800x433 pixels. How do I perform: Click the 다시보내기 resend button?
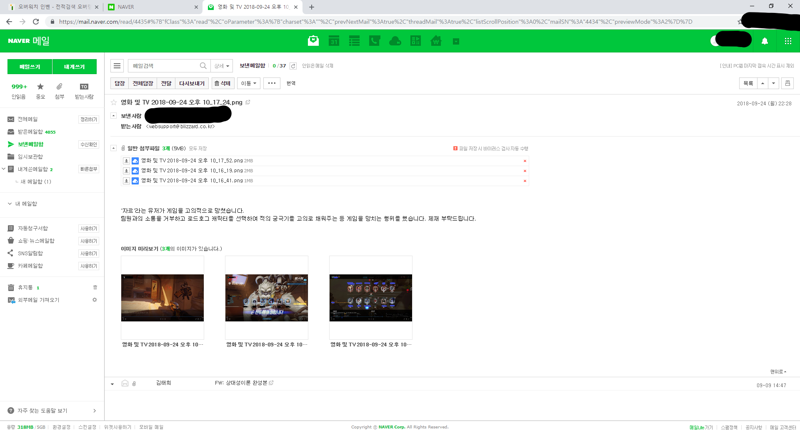click(191, 83)
